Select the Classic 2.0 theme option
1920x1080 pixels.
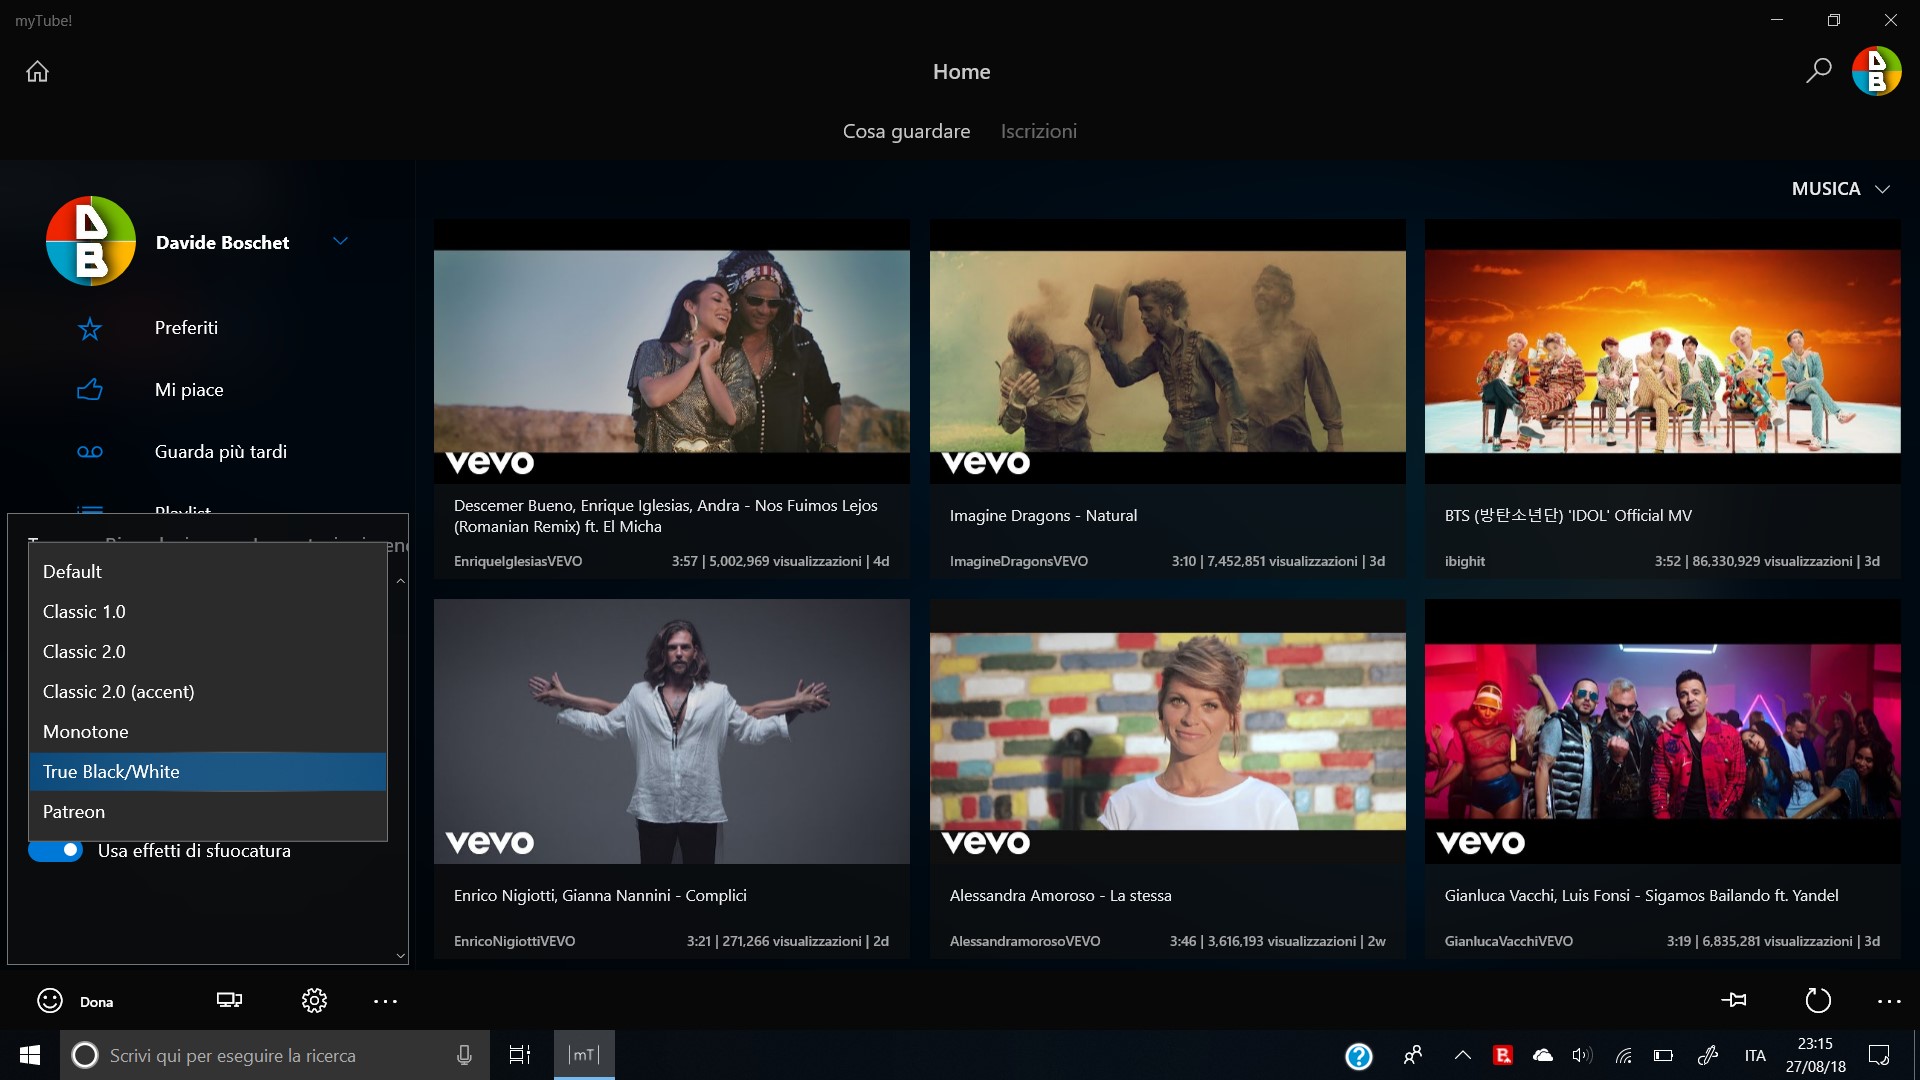click(x=208, y=652)
